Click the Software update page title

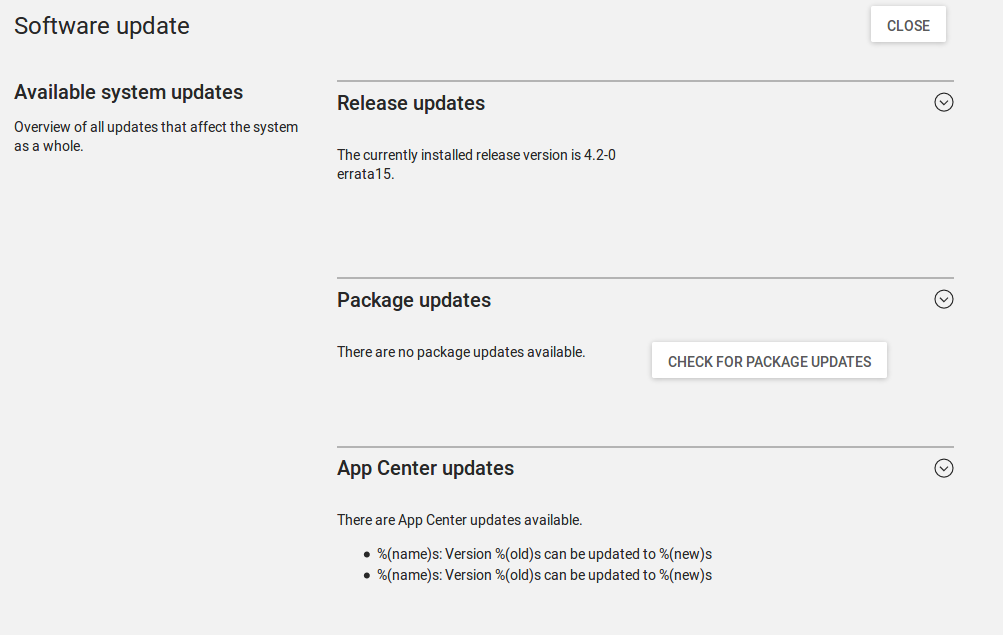(102, 26)
